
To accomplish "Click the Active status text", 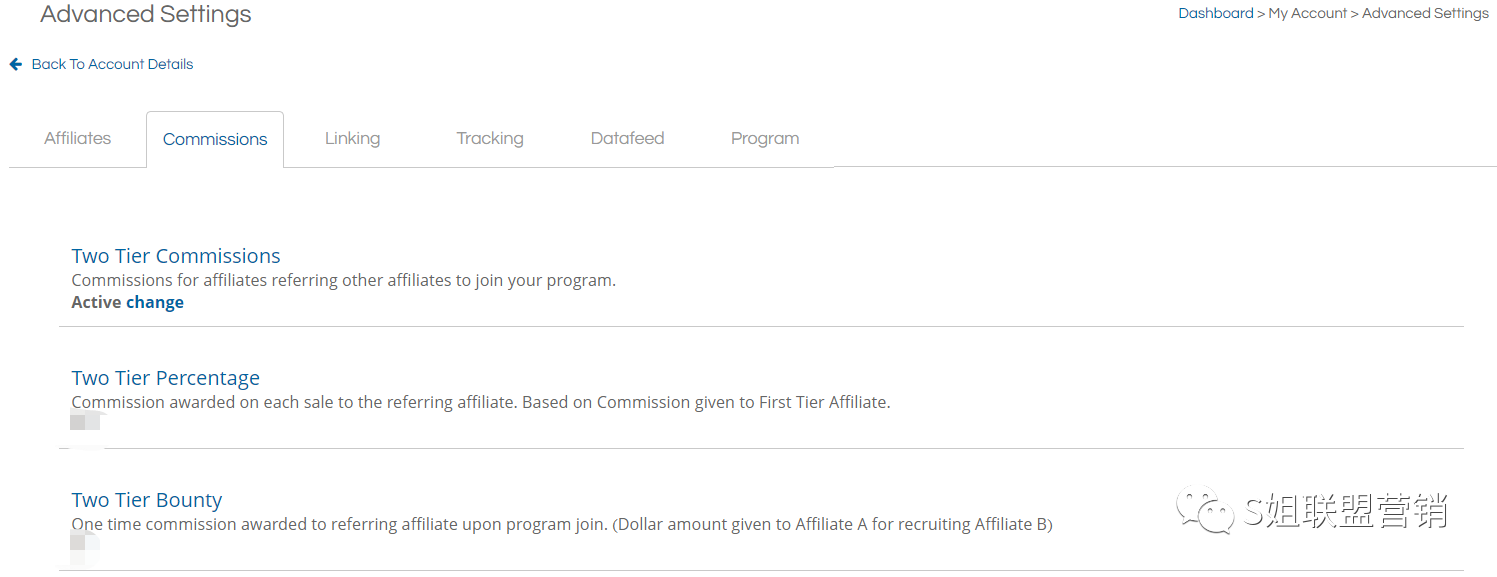I will 96,302.
